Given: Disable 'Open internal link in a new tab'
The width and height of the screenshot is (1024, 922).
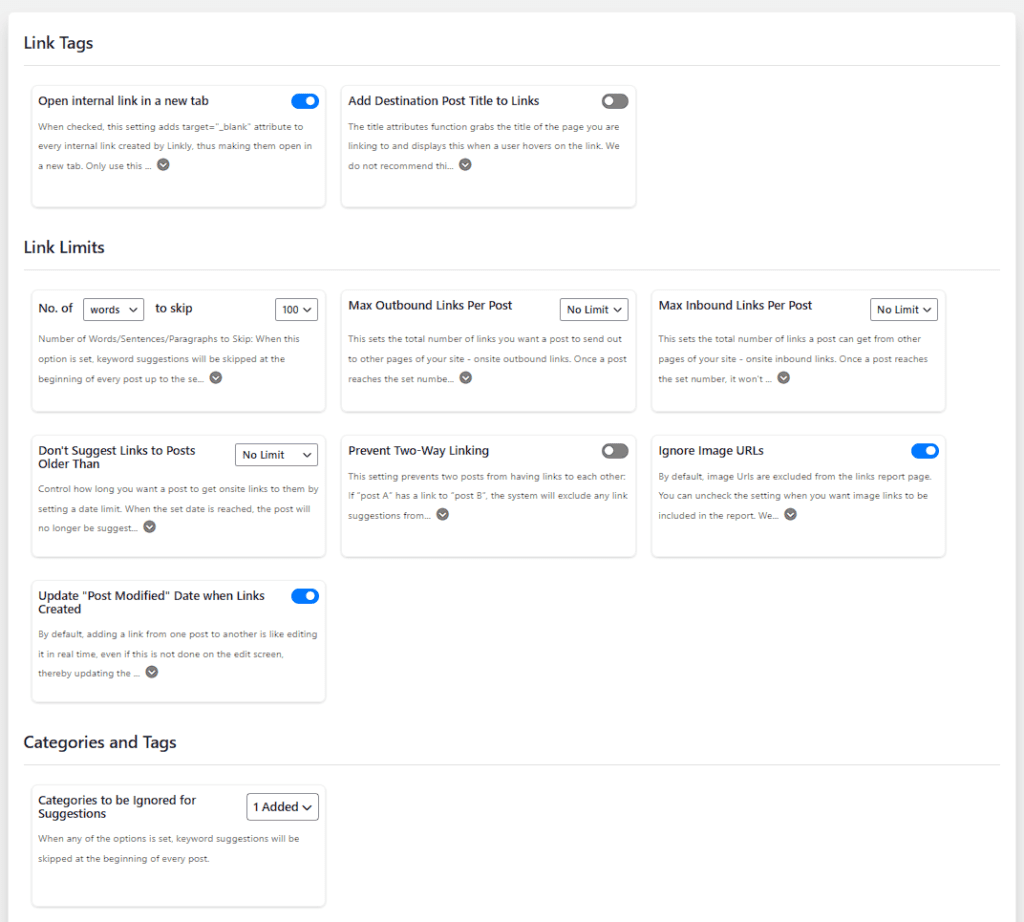Looking at the screenshot, I should click(x=304, y=101).
